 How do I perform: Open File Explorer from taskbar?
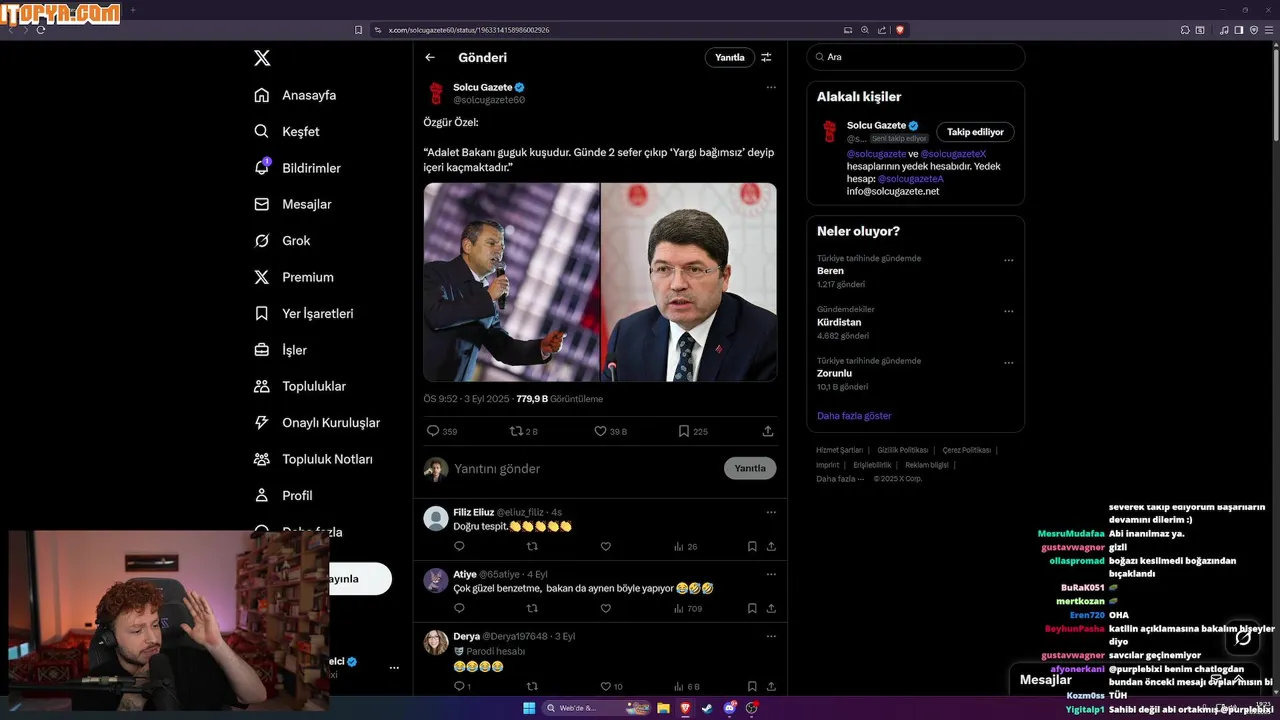point(663,708)
